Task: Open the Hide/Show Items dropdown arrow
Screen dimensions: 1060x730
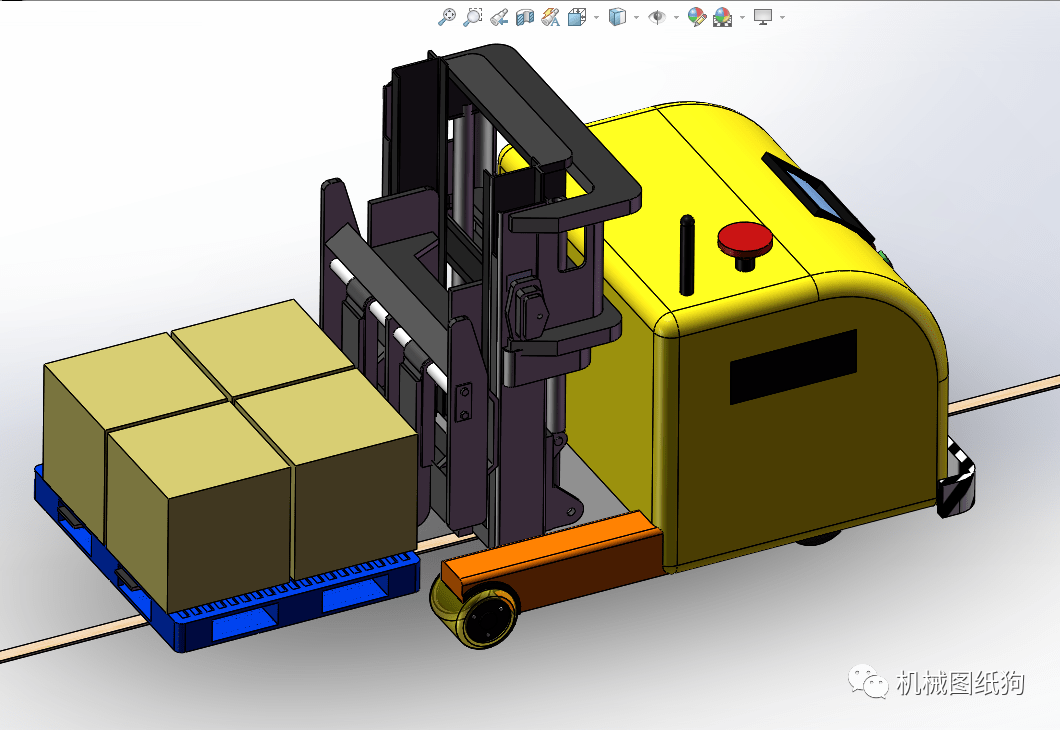Action: 676,17
